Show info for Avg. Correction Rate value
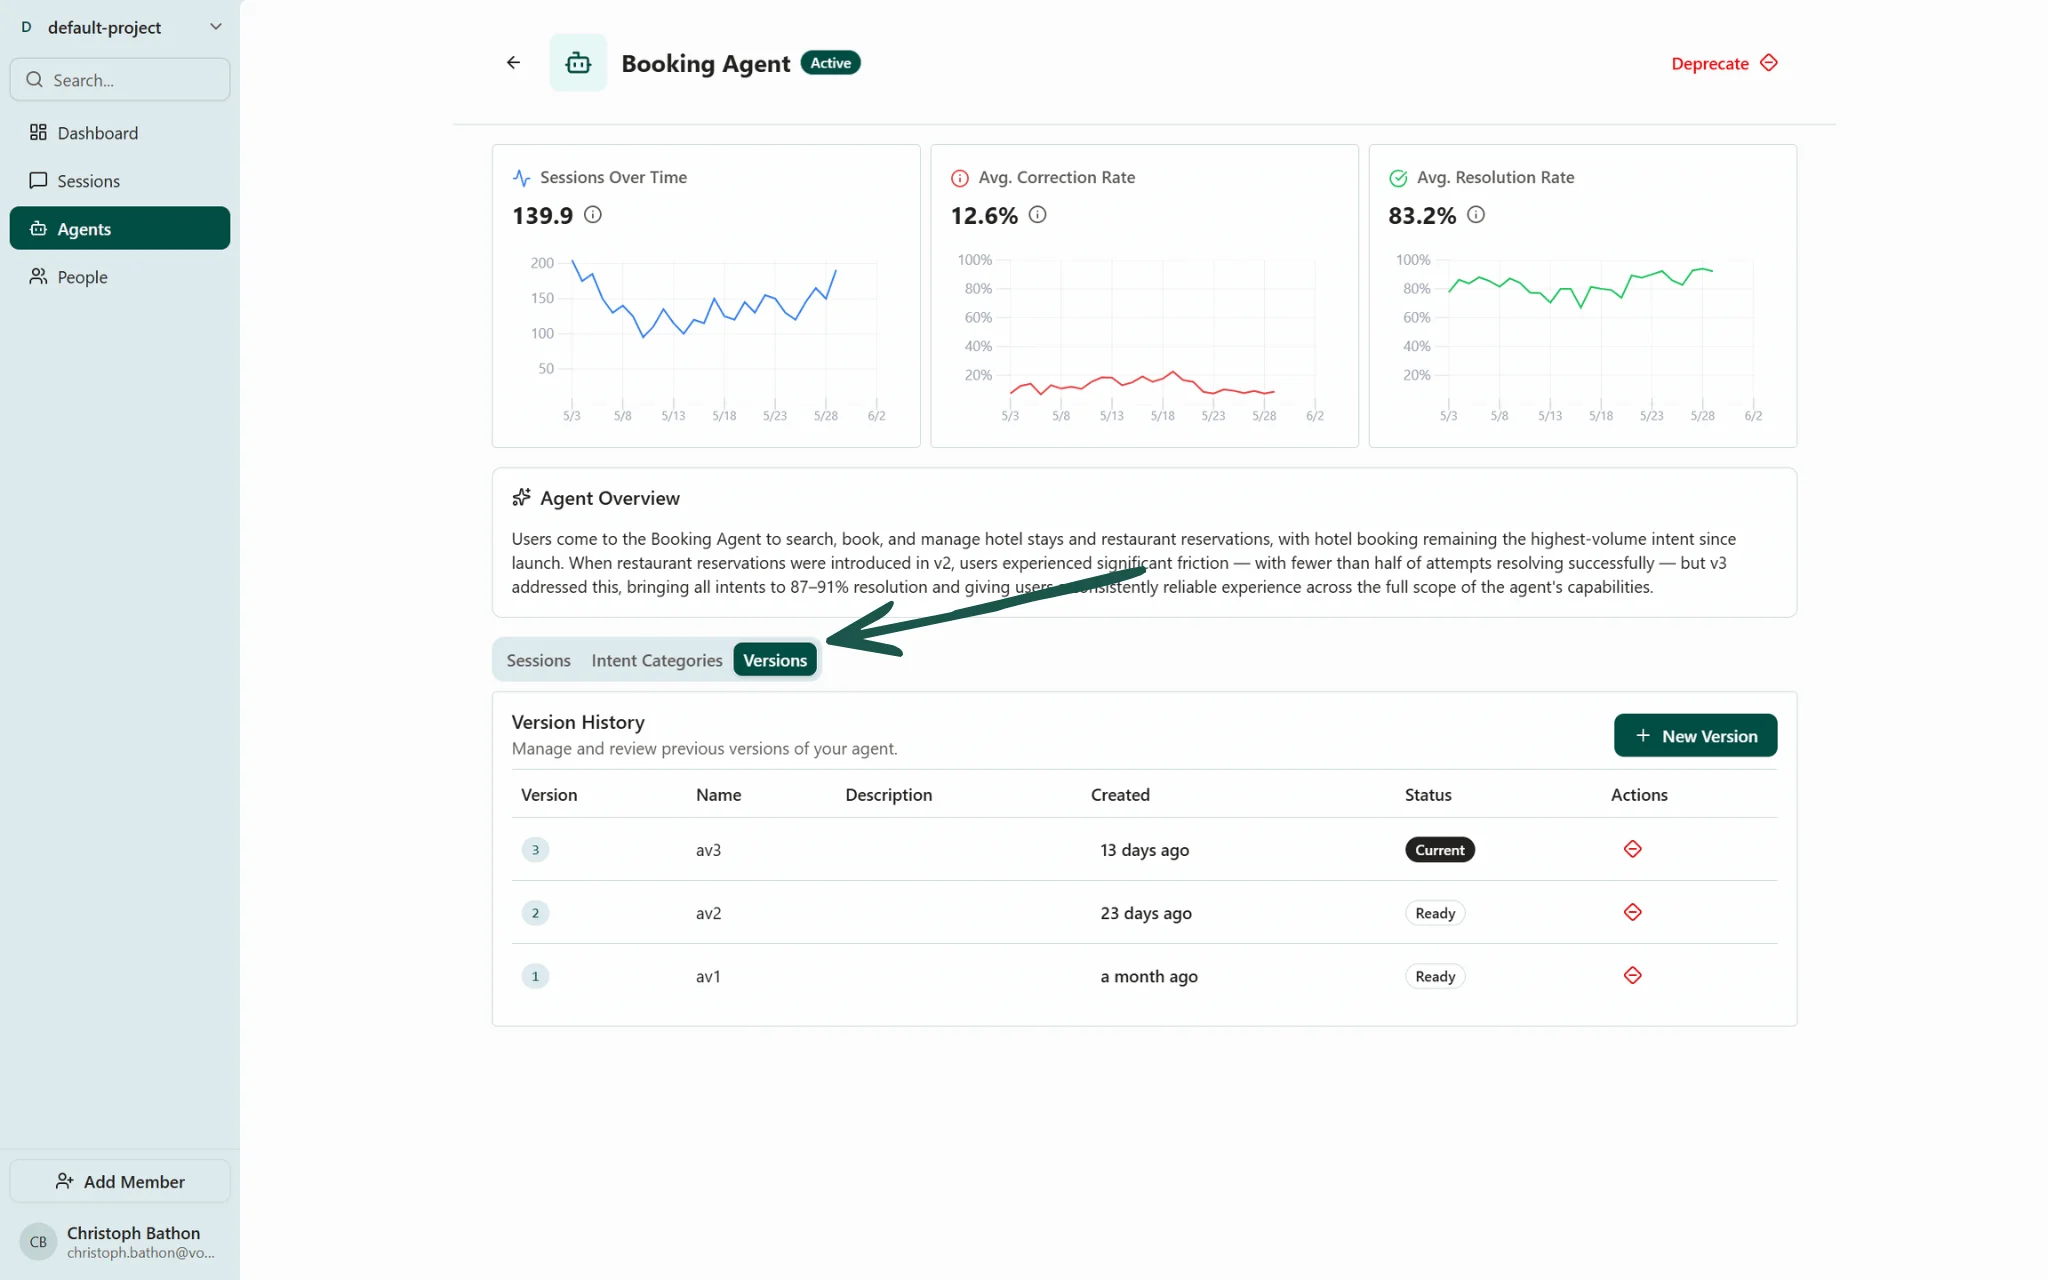 [1038, 215]
